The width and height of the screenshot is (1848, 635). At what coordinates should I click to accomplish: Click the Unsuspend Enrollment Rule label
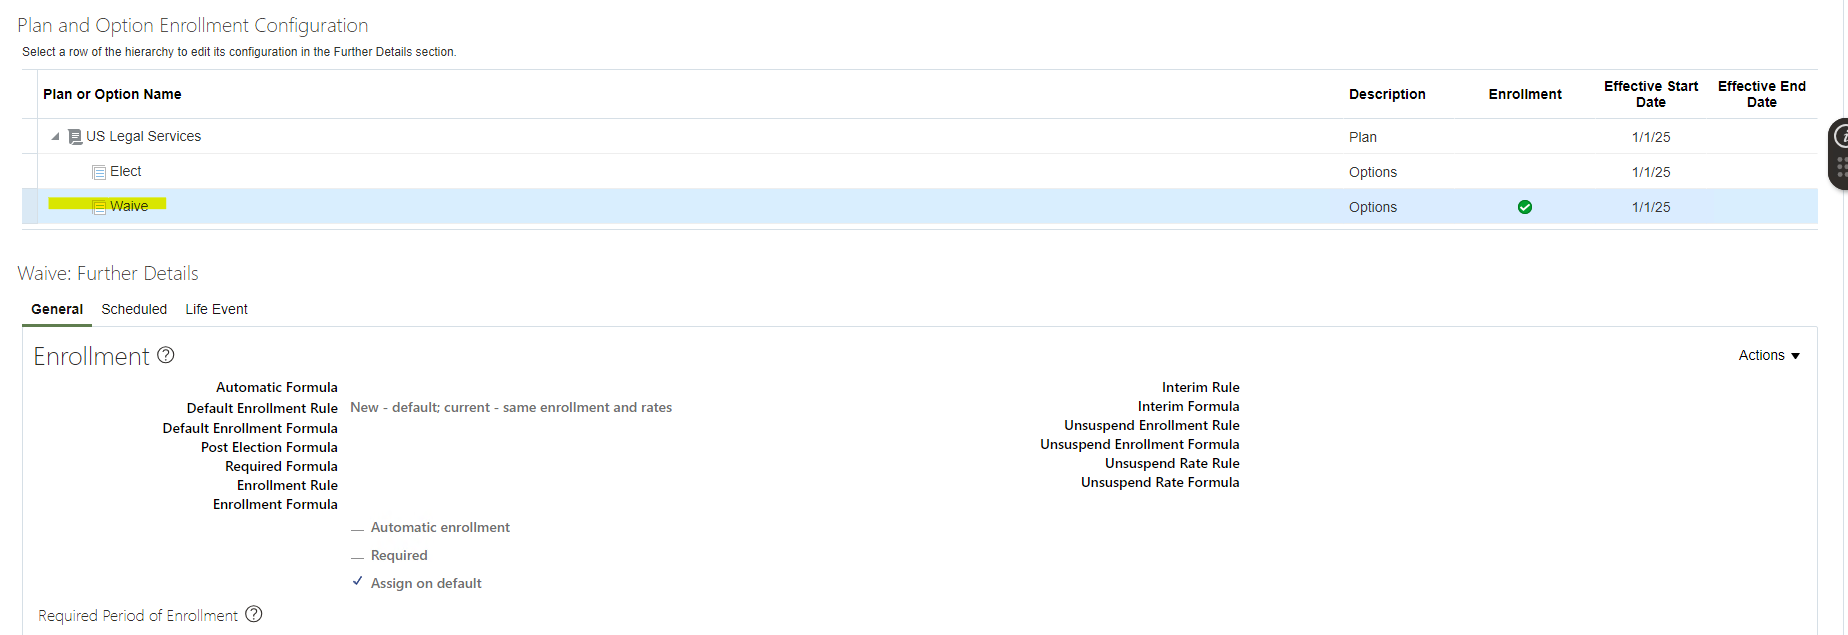[1151, 425]
